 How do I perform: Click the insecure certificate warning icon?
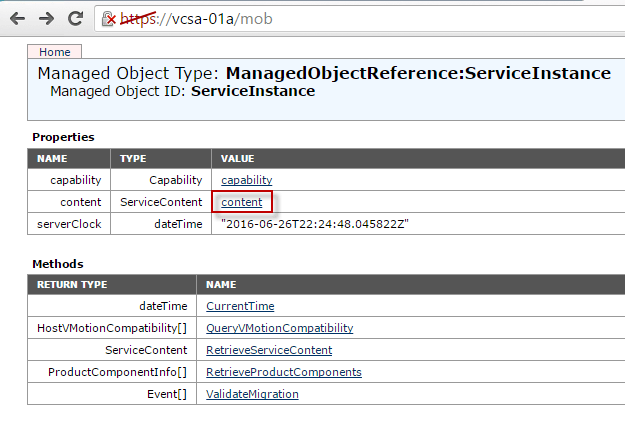112,19
